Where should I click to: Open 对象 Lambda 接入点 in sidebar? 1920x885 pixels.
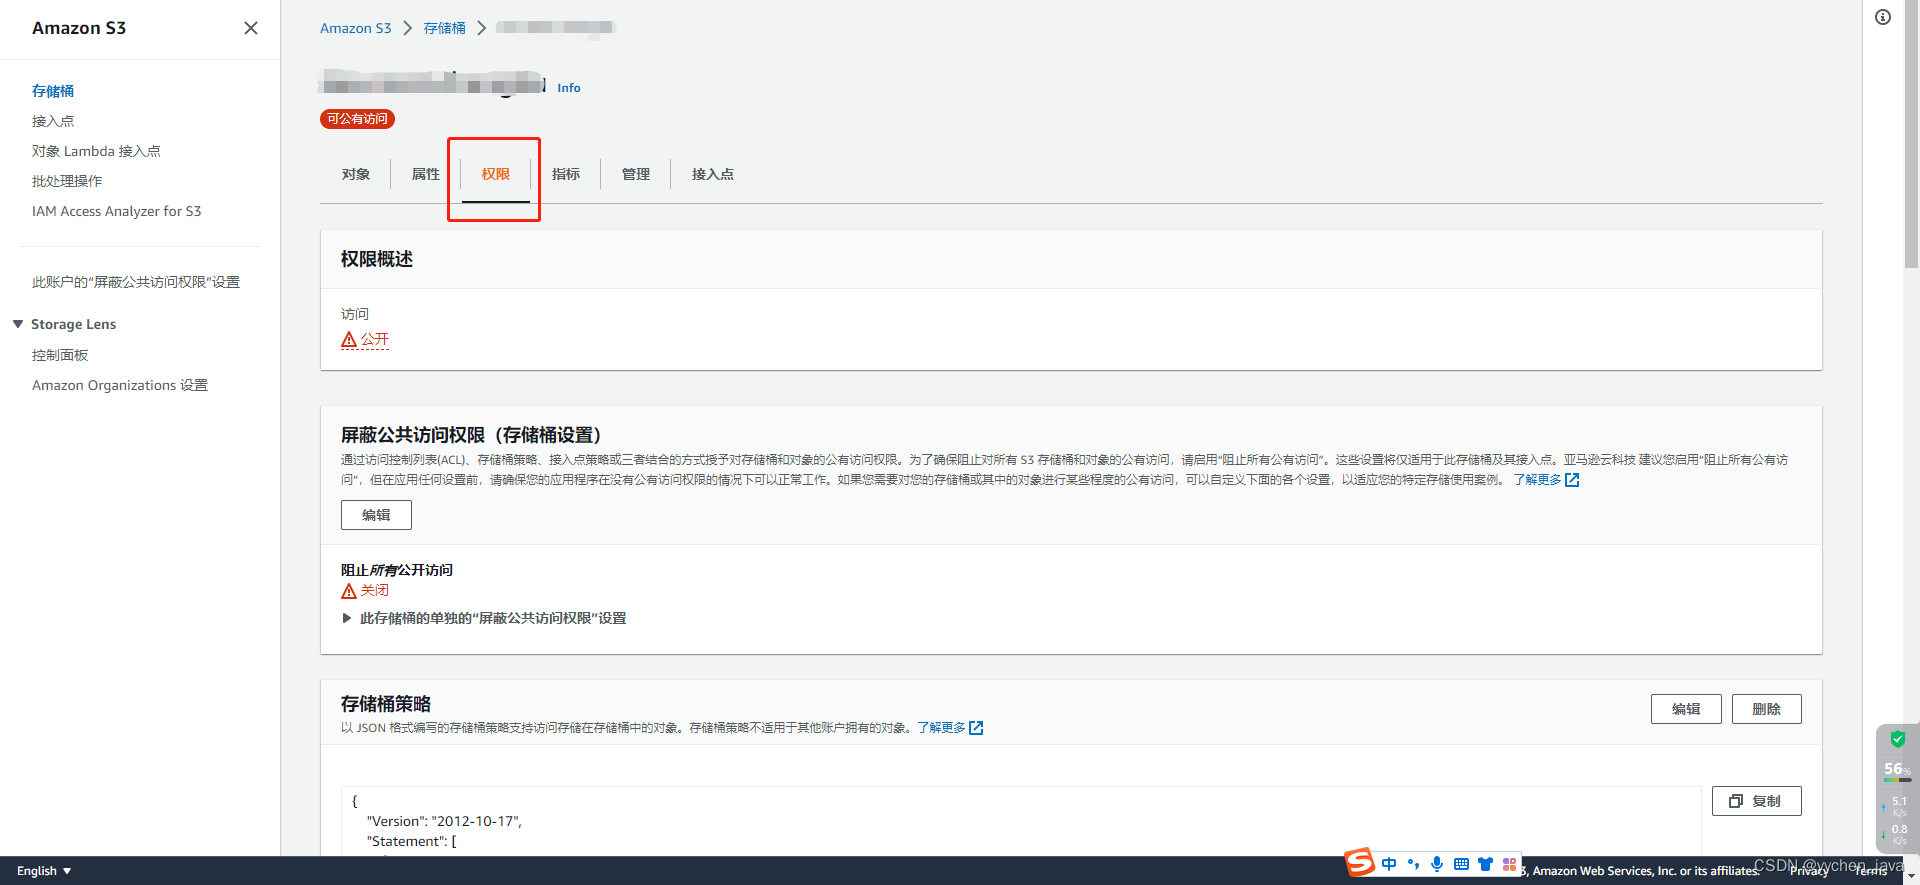[x=96, y=151]
